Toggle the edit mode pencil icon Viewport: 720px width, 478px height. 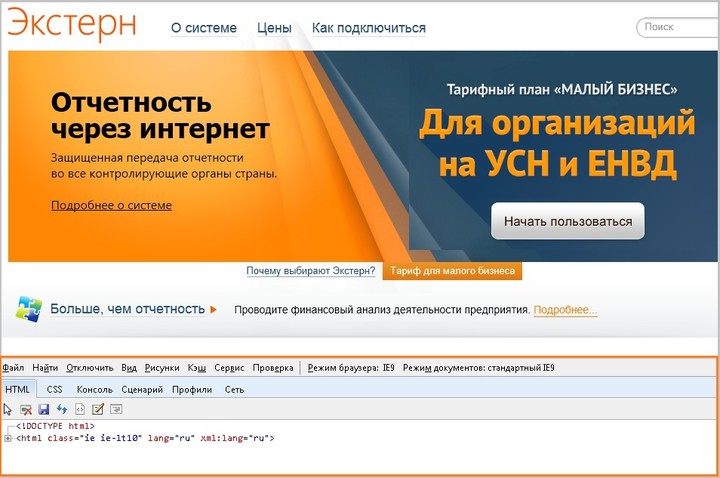pyautogui.click(x=98, y=409)
